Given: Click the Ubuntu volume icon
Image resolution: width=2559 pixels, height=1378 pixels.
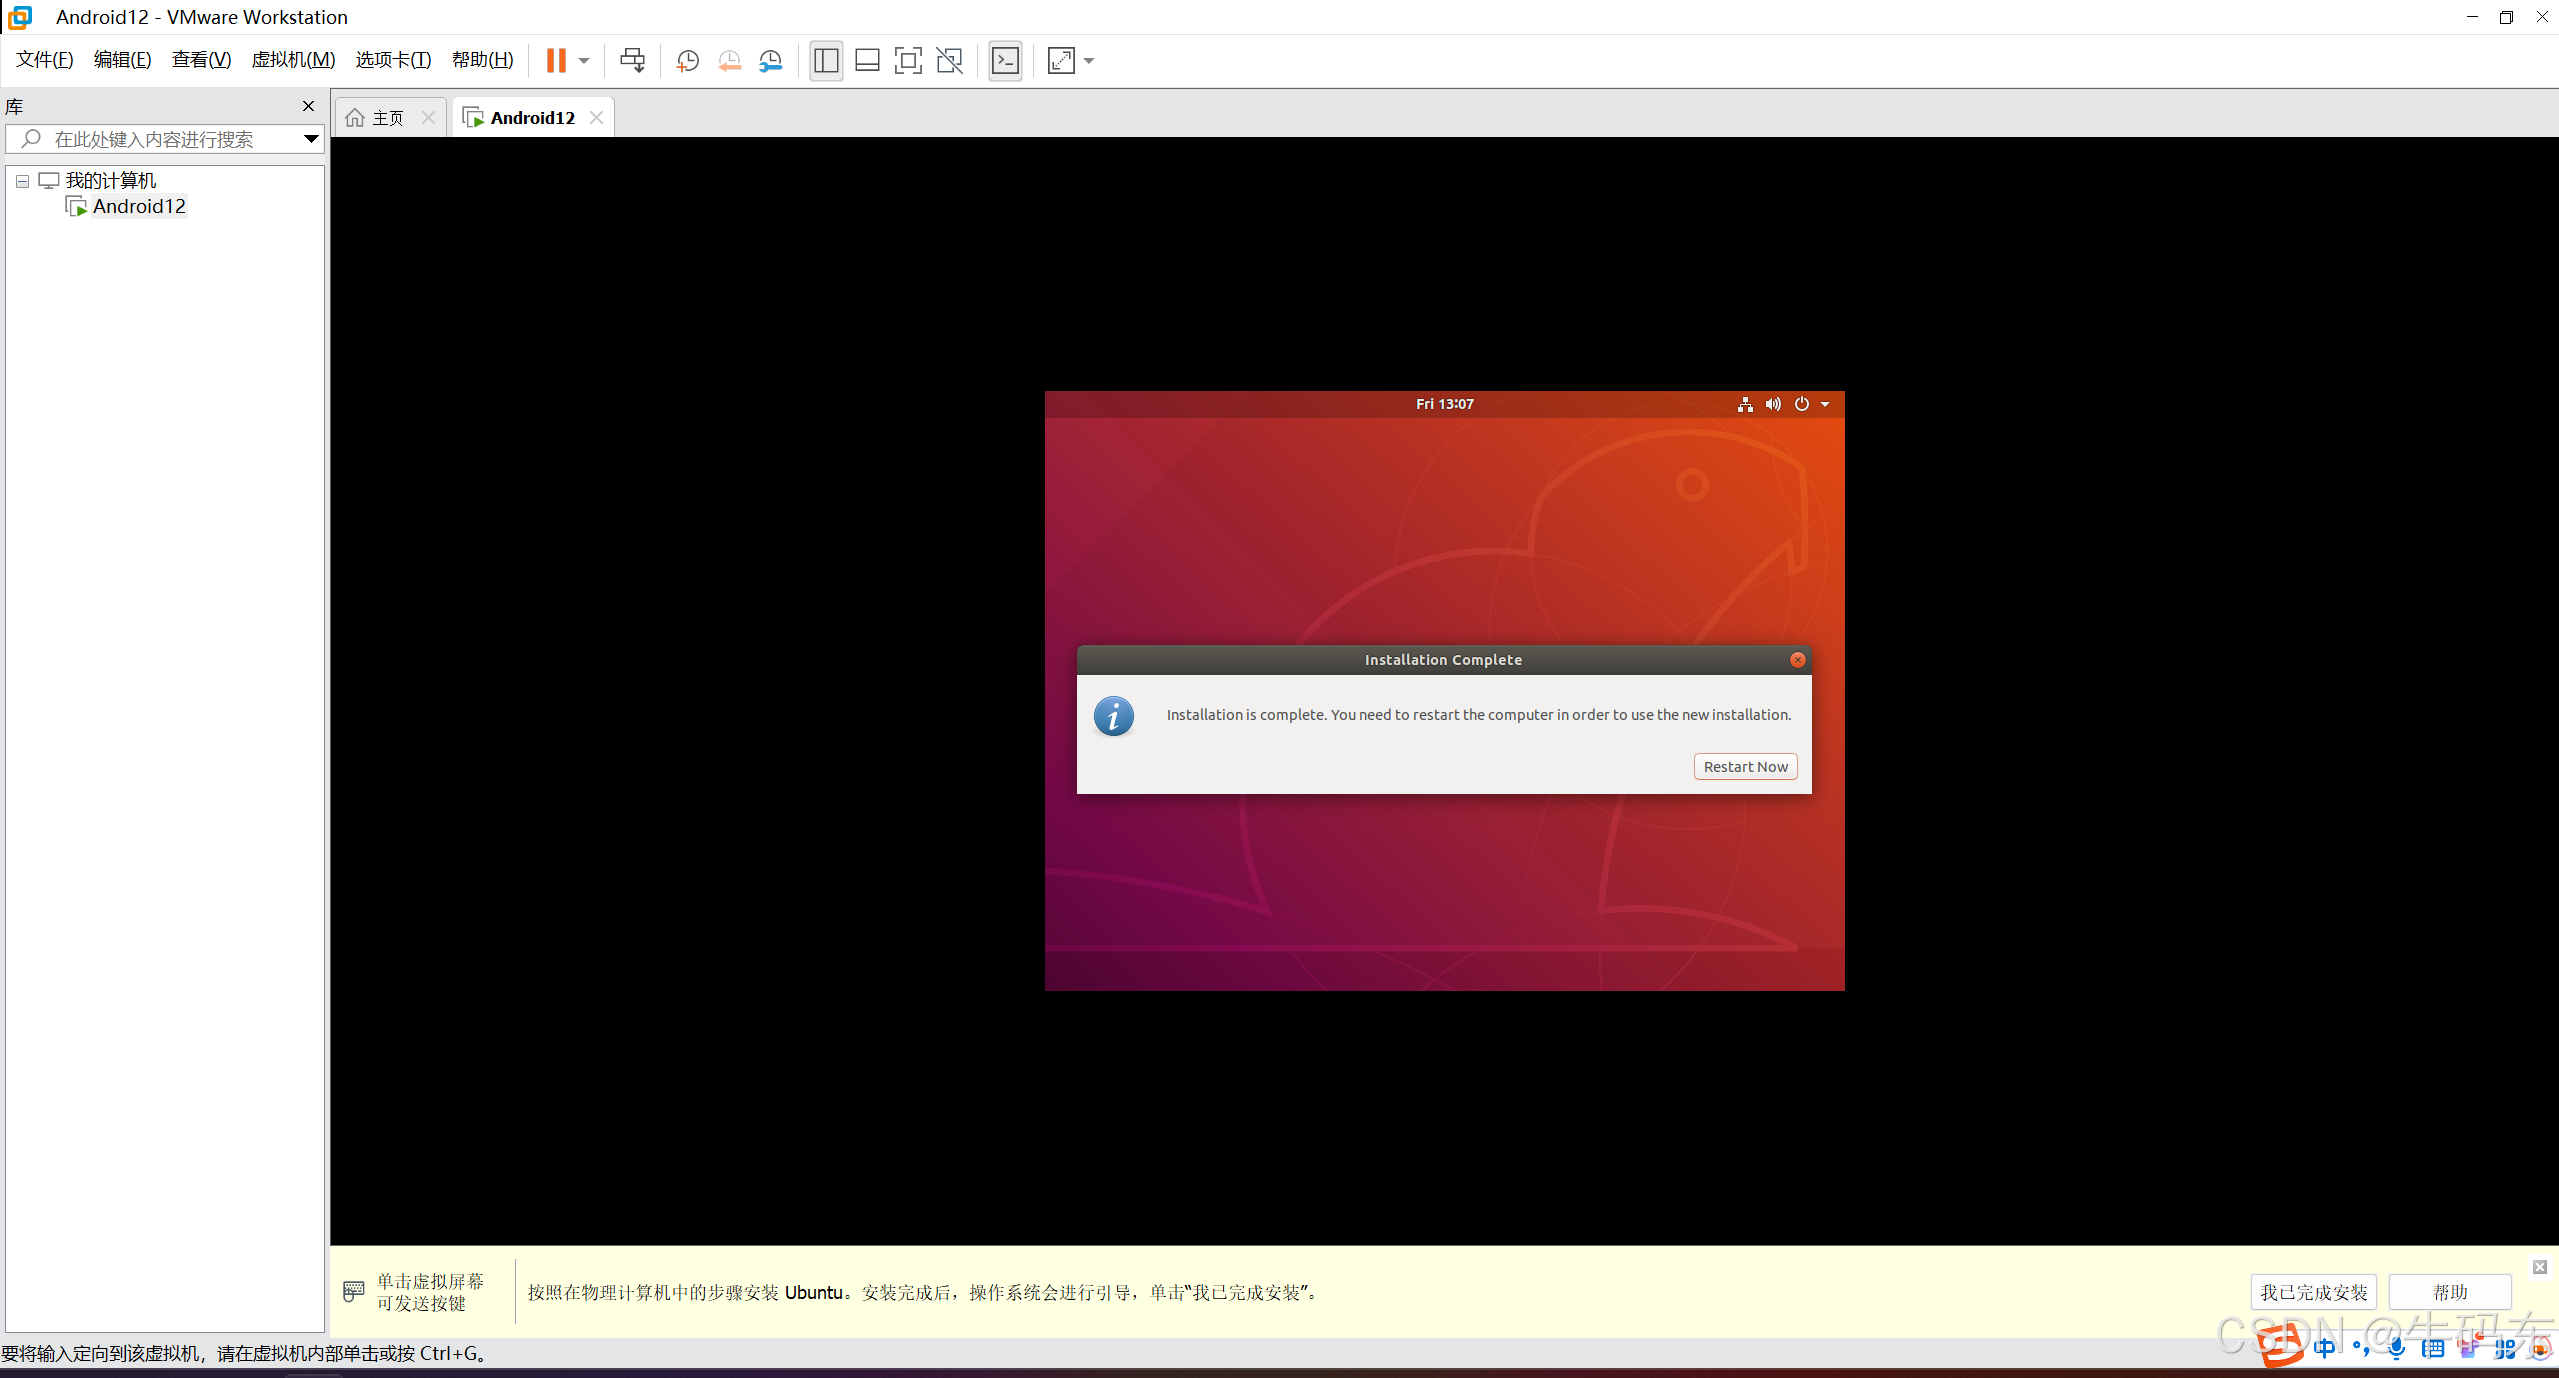Looking at the screenshot, I should [1773, 404].
